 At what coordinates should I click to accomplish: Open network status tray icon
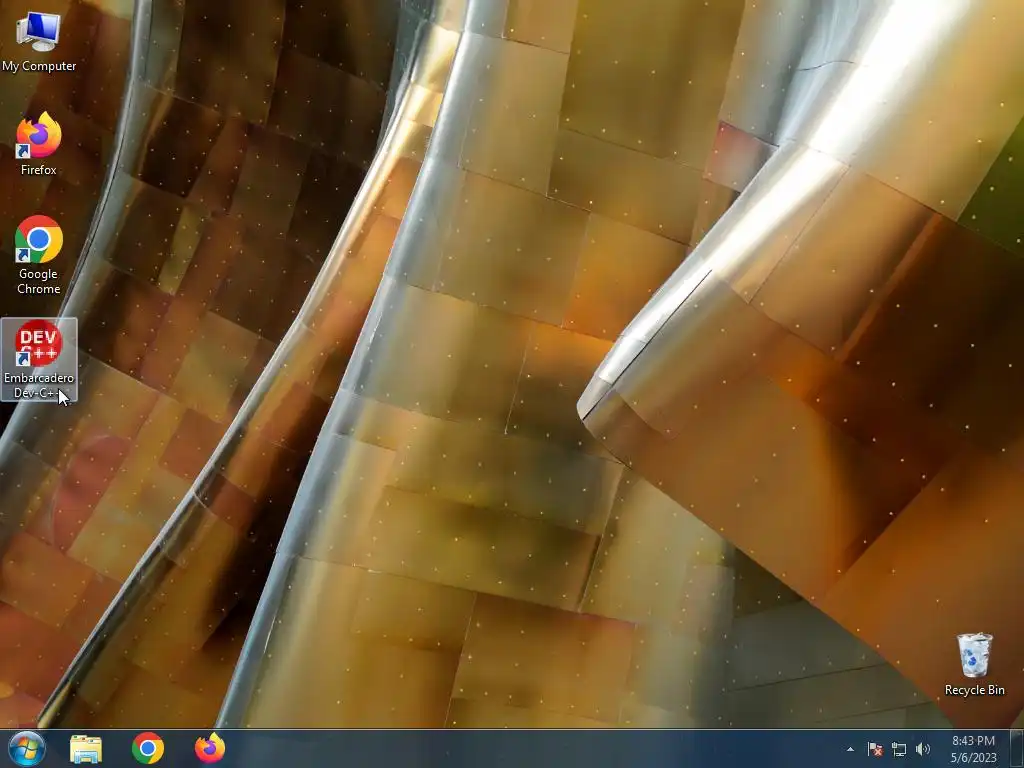click(x=899, y=750)
